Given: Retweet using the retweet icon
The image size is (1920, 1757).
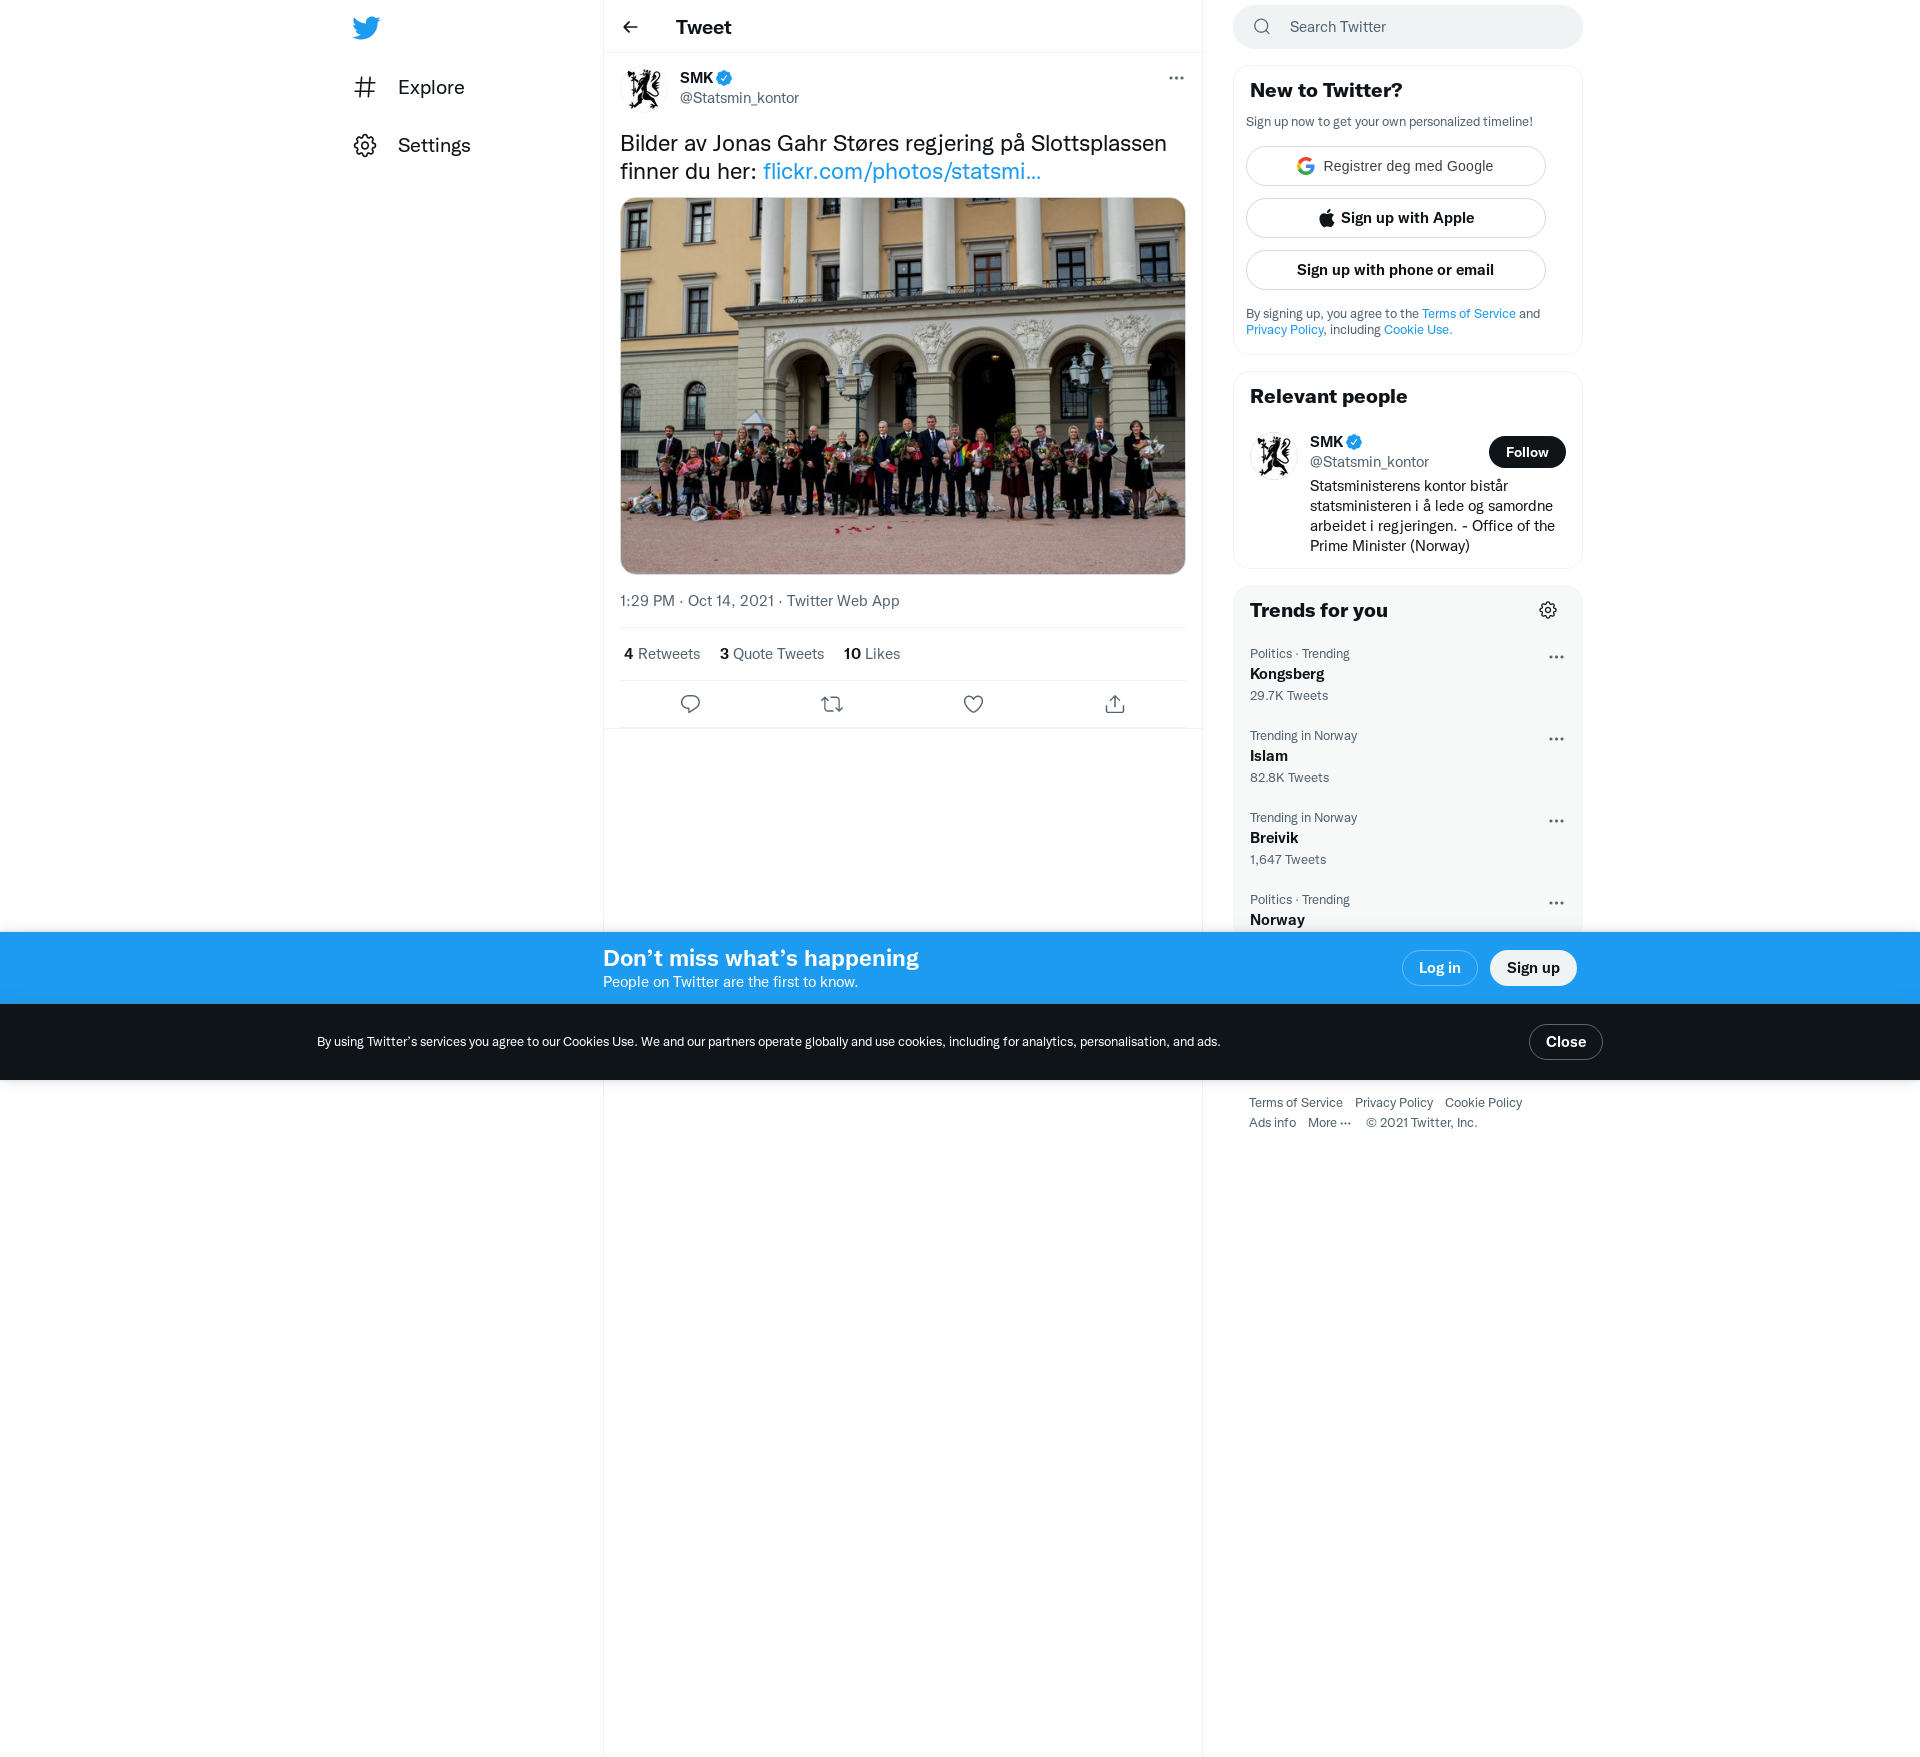Looking at the screenshot, I should click(832, 704).
